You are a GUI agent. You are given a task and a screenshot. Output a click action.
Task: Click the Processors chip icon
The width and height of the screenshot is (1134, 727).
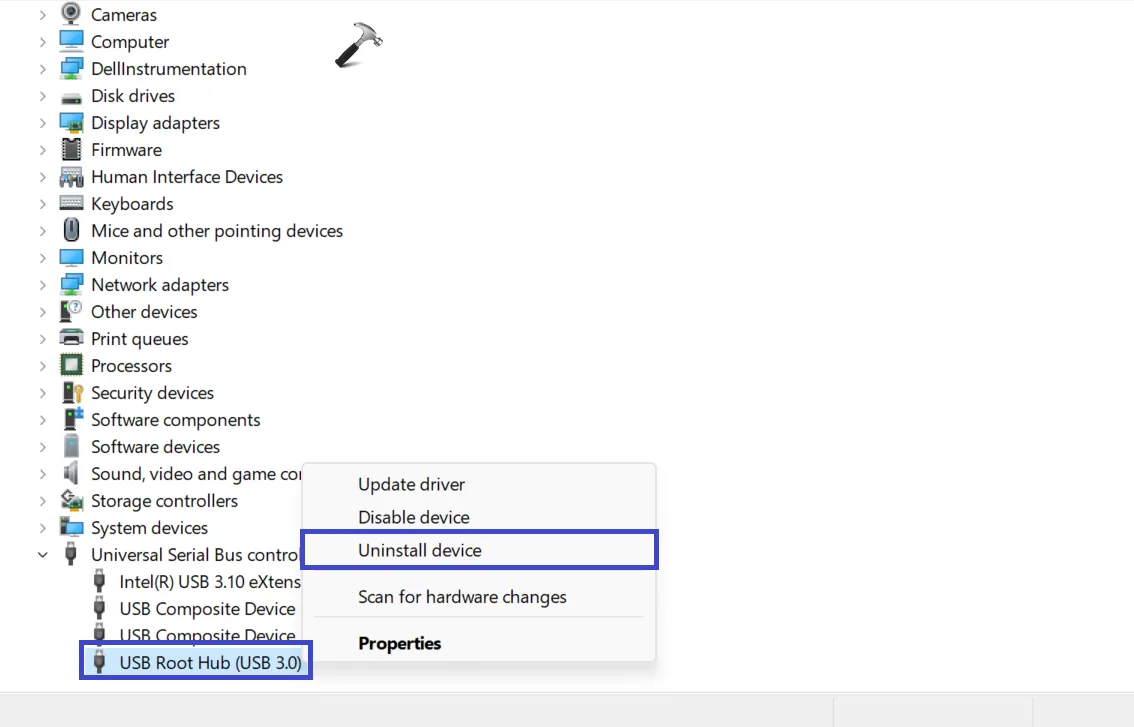(x=71, y=365)
